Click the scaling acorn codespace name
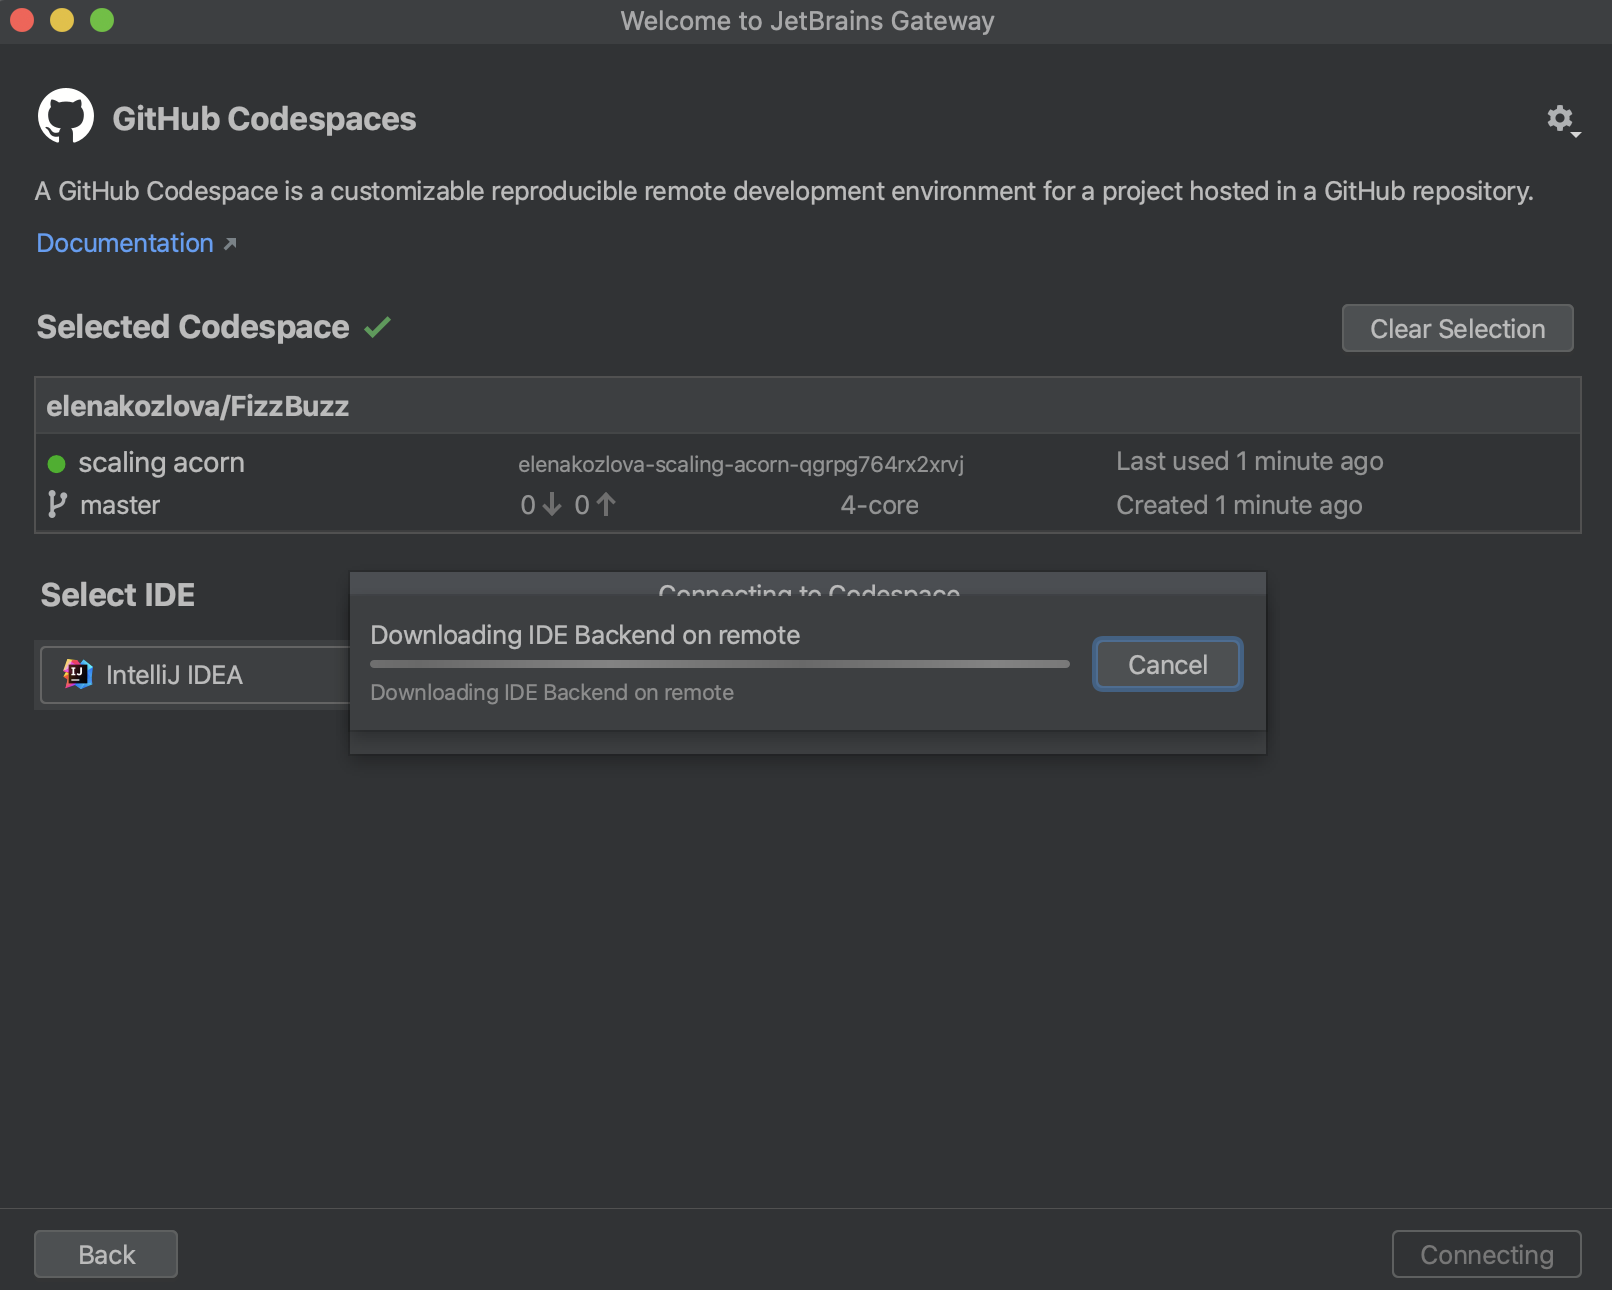 [x=161, y=462]
